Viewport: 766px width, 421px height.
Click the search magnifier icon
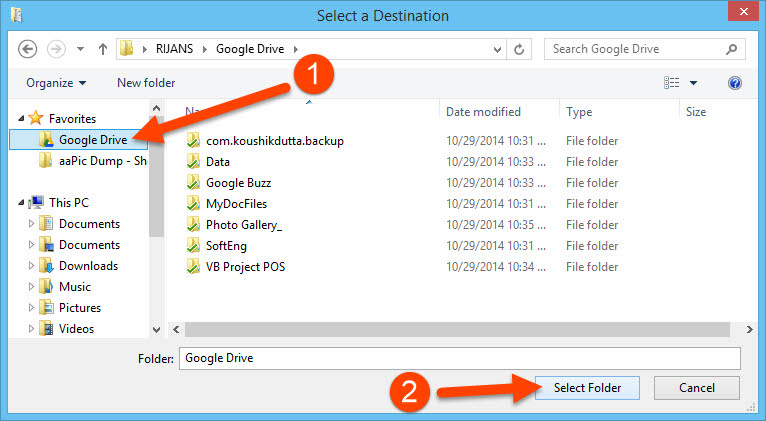click(731, 49)
